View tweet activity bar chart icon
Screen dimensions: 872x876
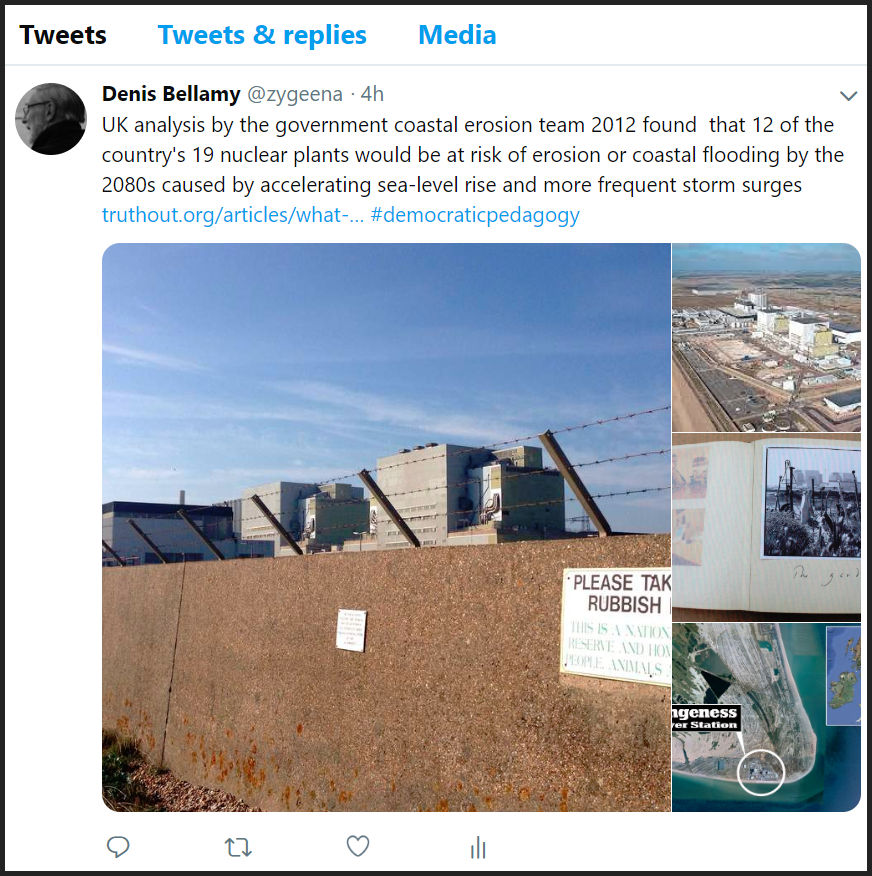pyautogui.click(x=478, y=847)
